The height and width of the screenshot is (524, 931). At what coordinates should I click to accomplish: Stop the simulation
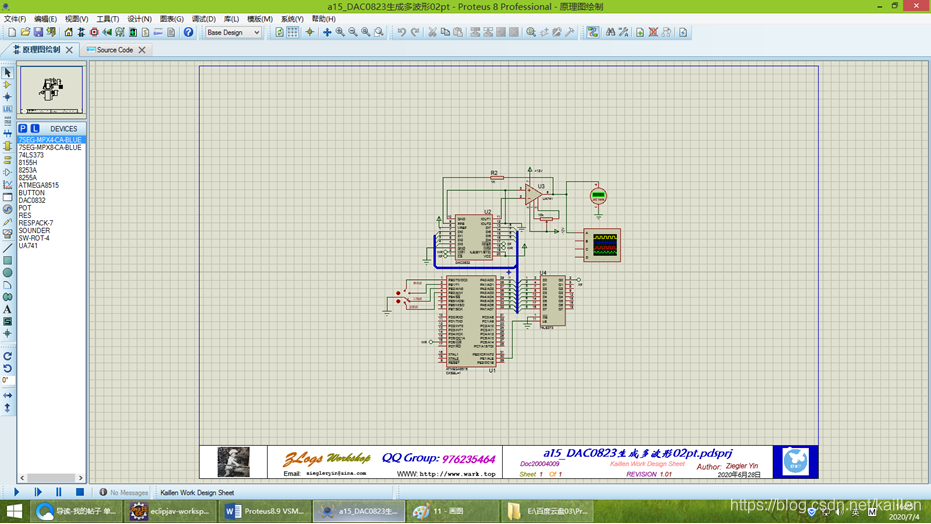click(80, 492)
